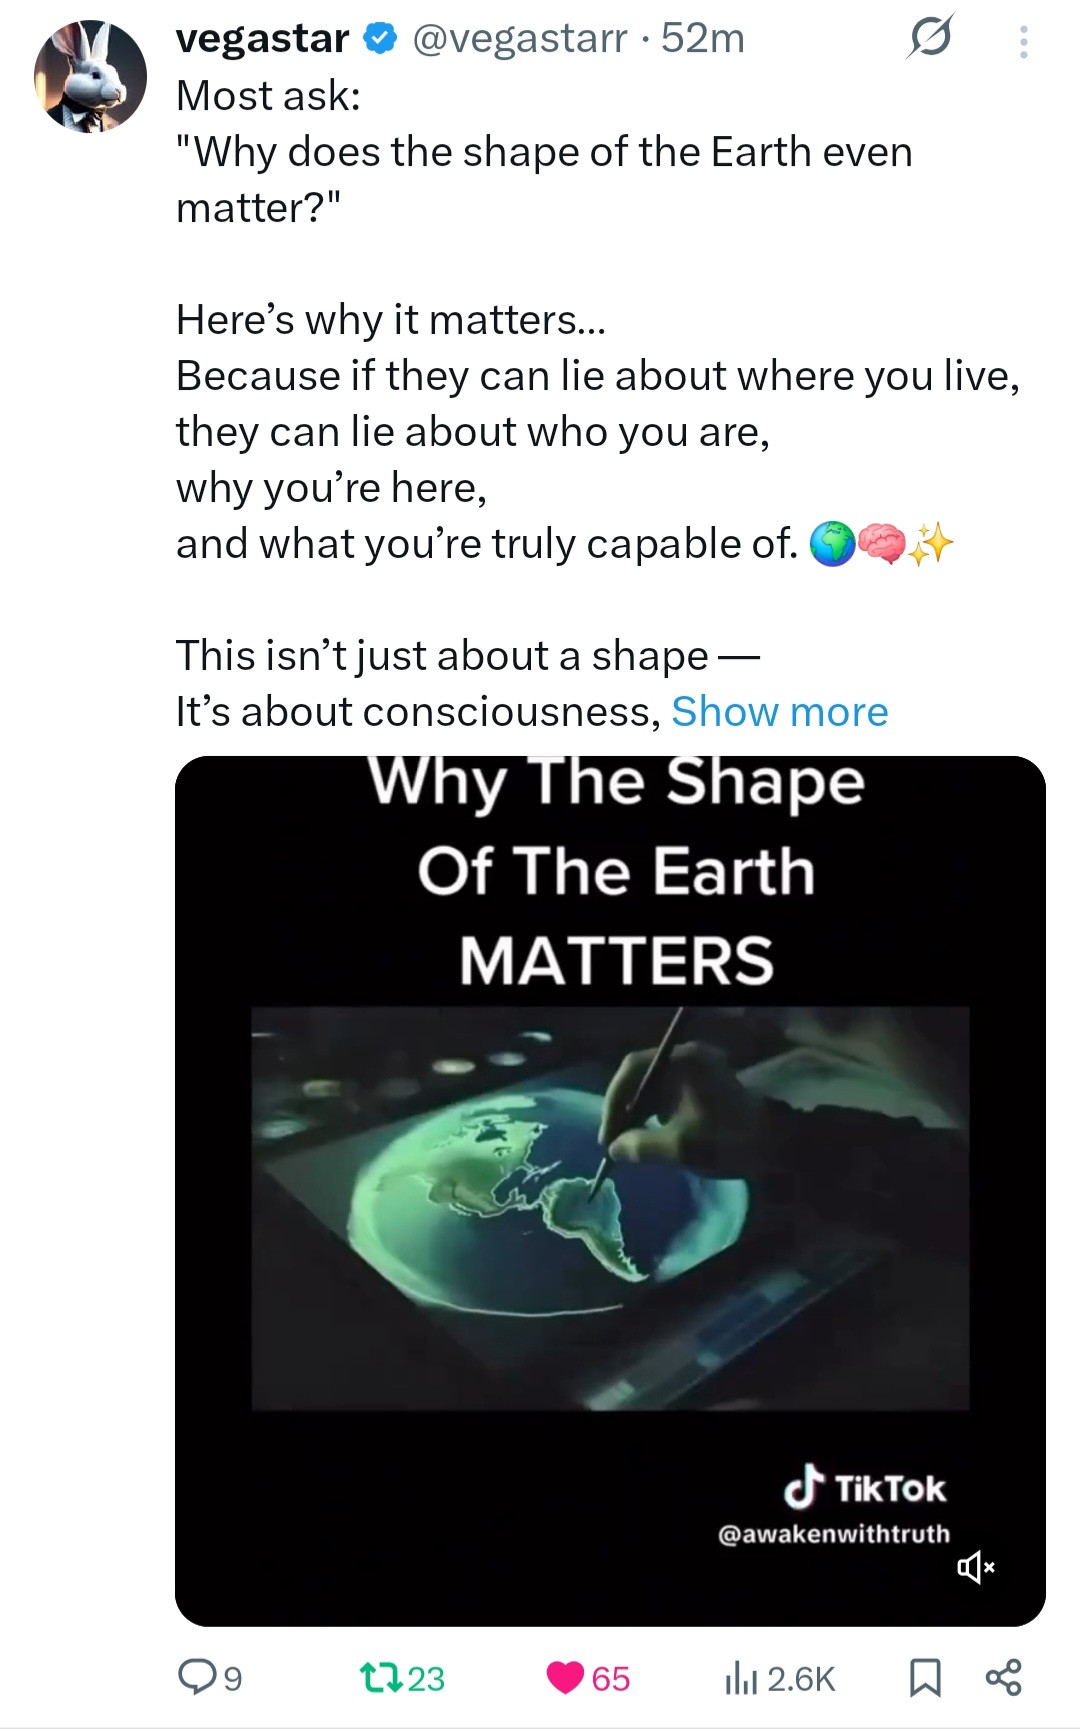Open the vegastar display name link

[262, 39]
